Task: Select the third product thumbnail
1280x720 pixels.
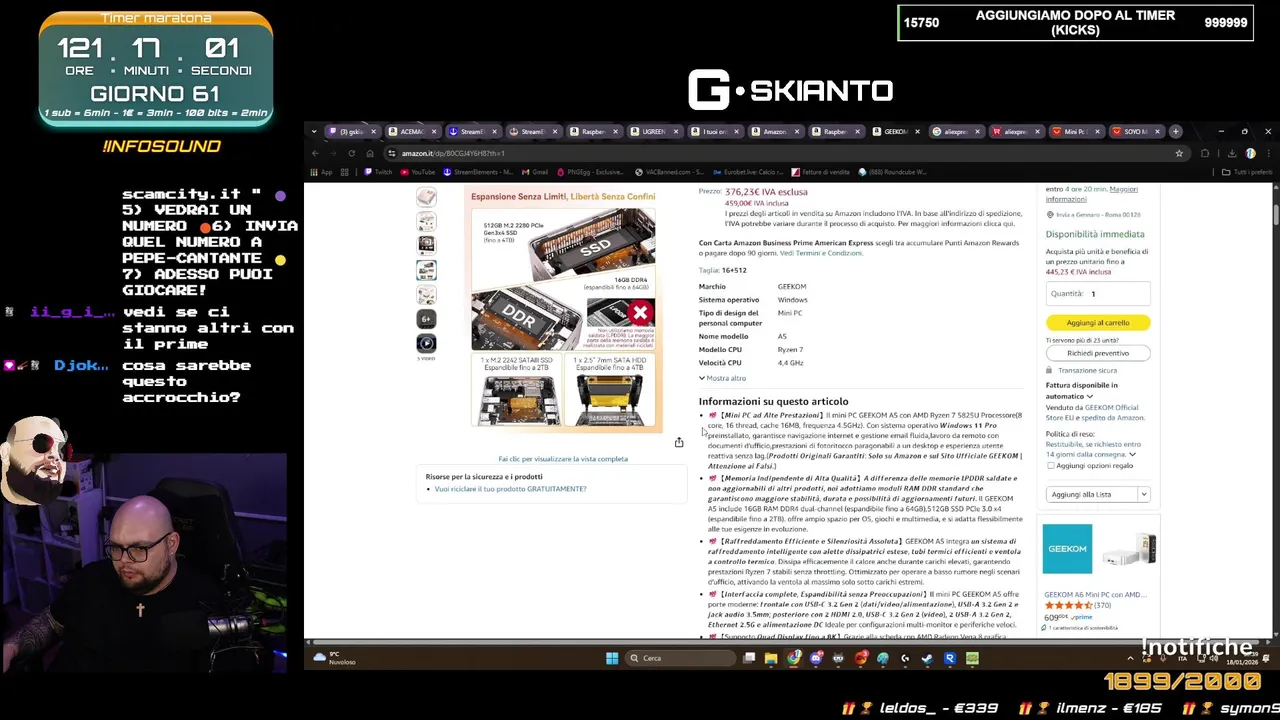Action: click(x=427, y=245)
